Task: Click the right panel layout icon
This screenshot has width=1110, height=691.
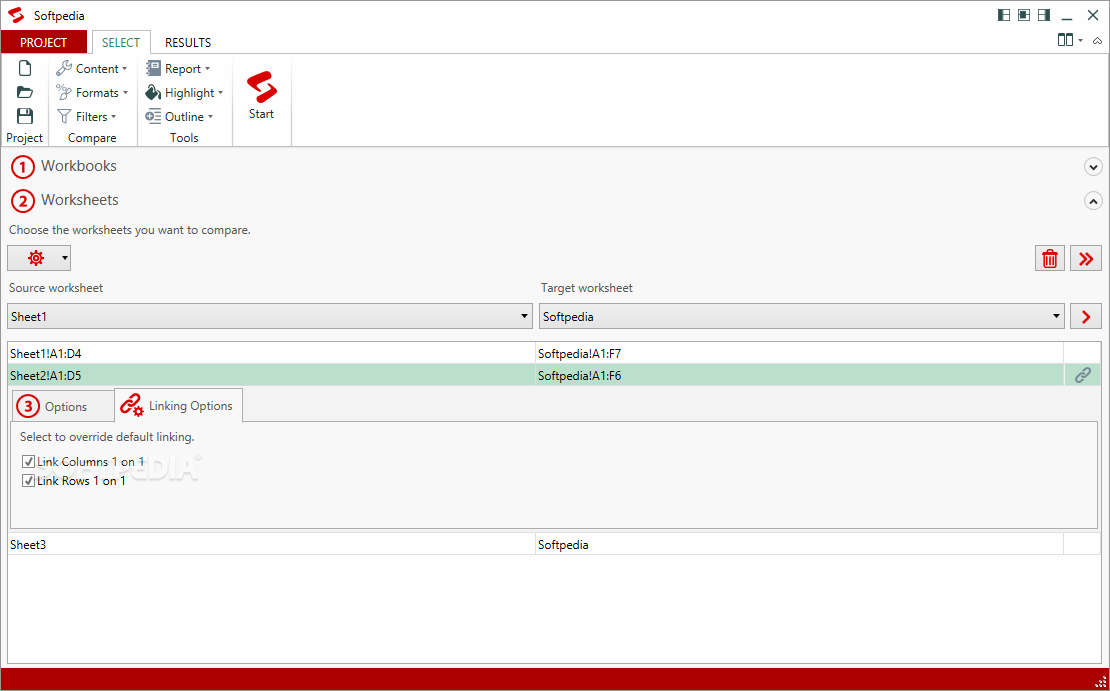Action: pyautogui.click(x=1043, y=15)
